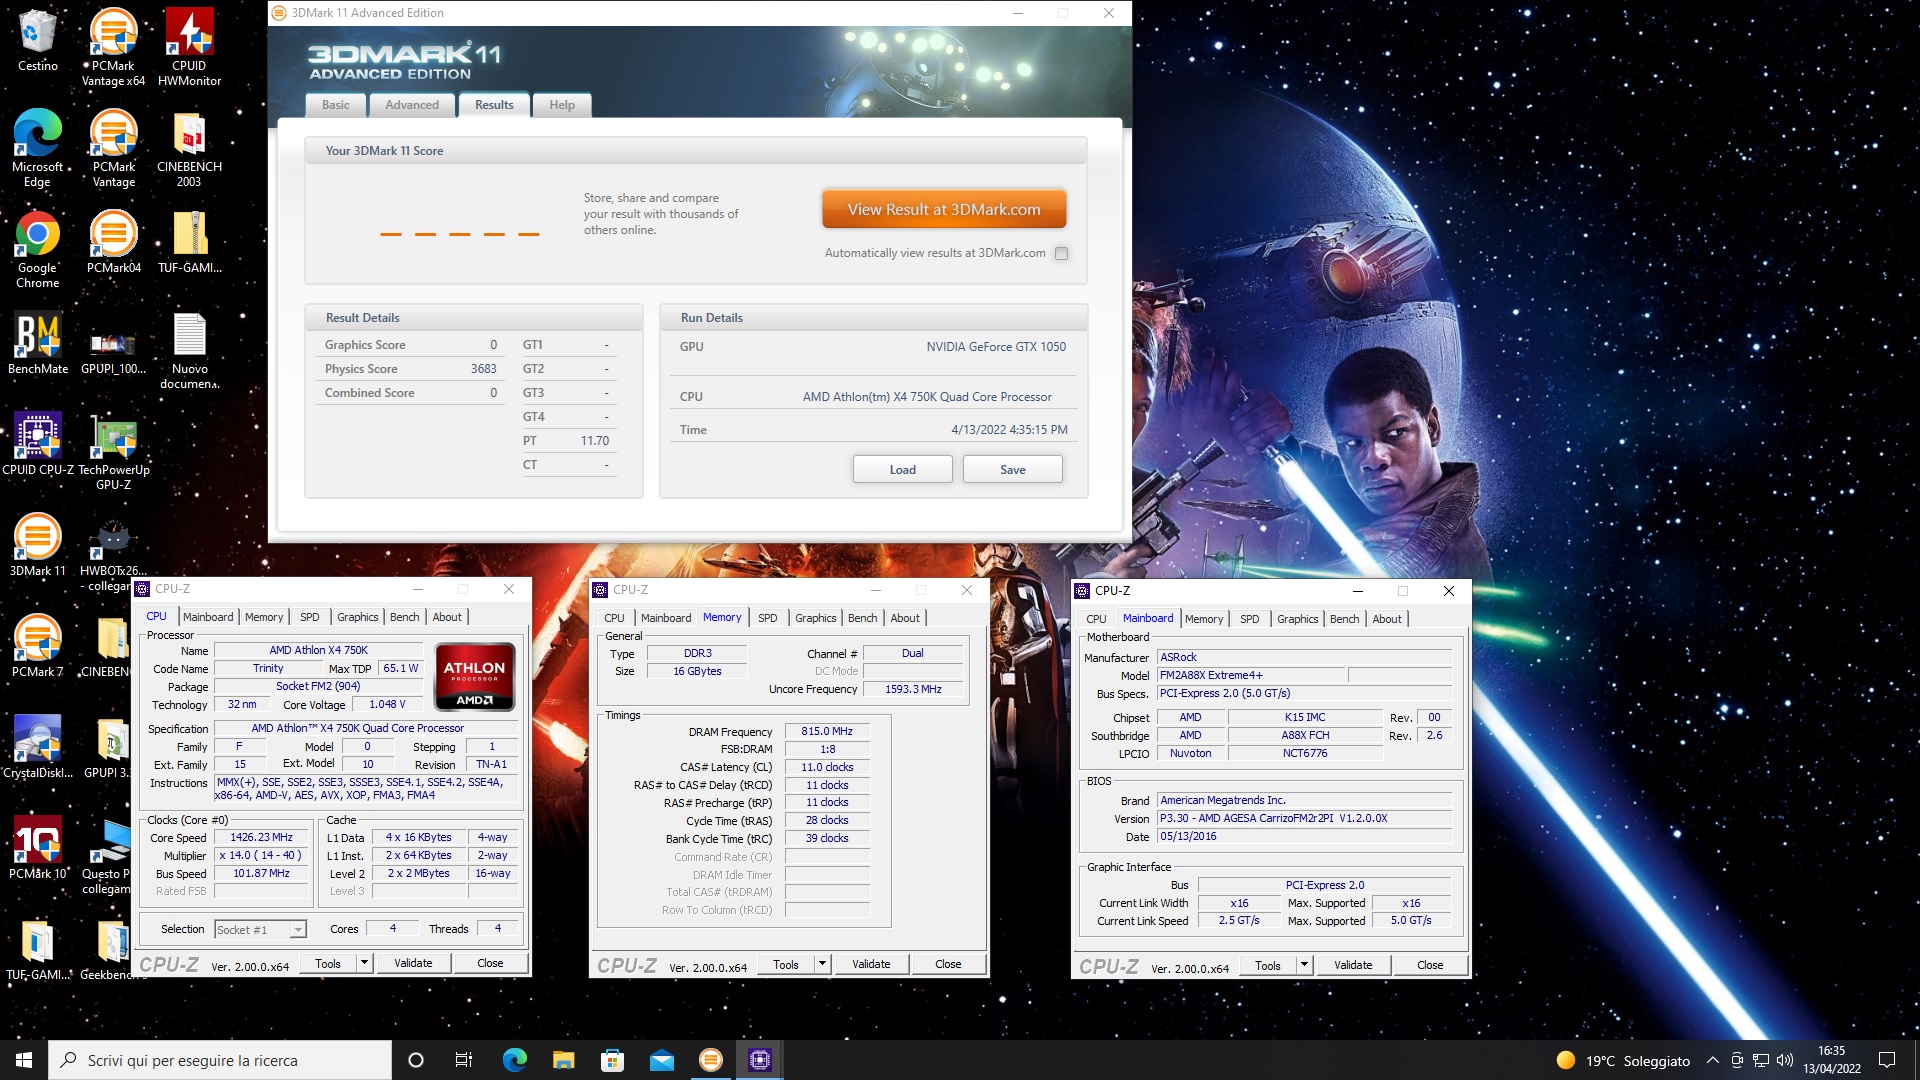
Task: Open BenchMate desktop icon
Action: (x=37, y=343)
